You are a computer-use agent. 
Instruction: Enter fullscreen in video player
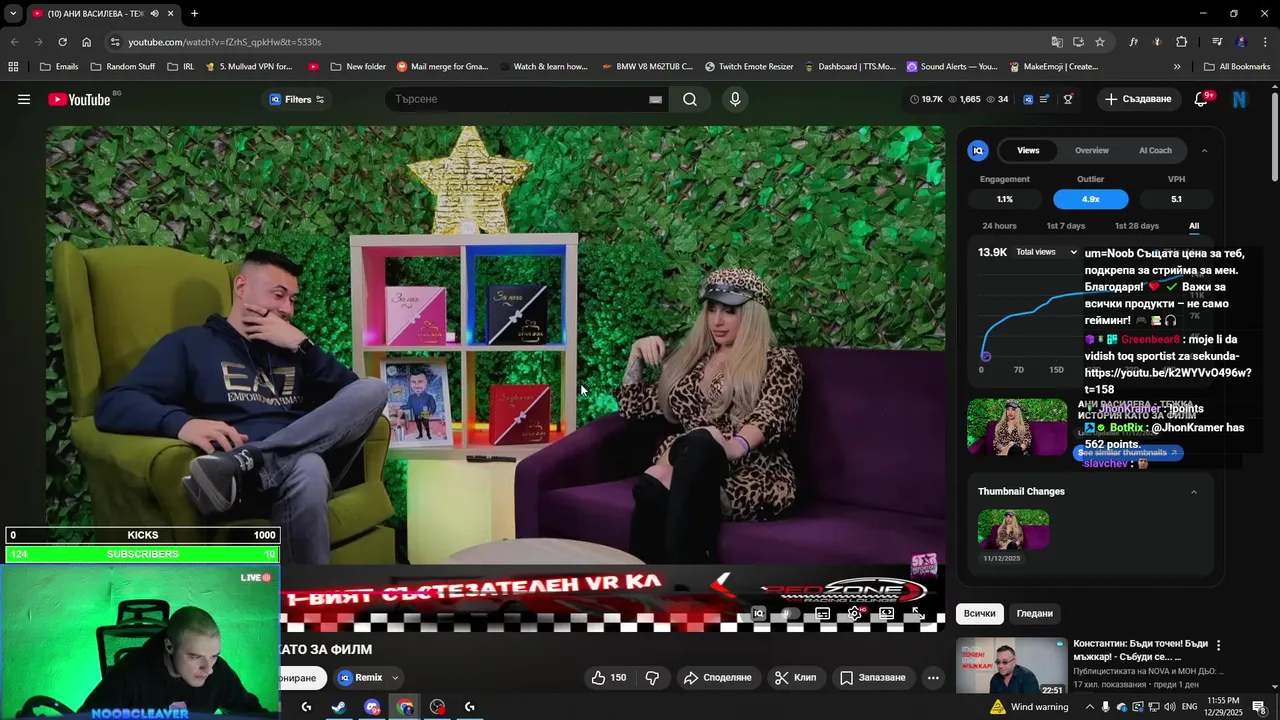[918, 613]
